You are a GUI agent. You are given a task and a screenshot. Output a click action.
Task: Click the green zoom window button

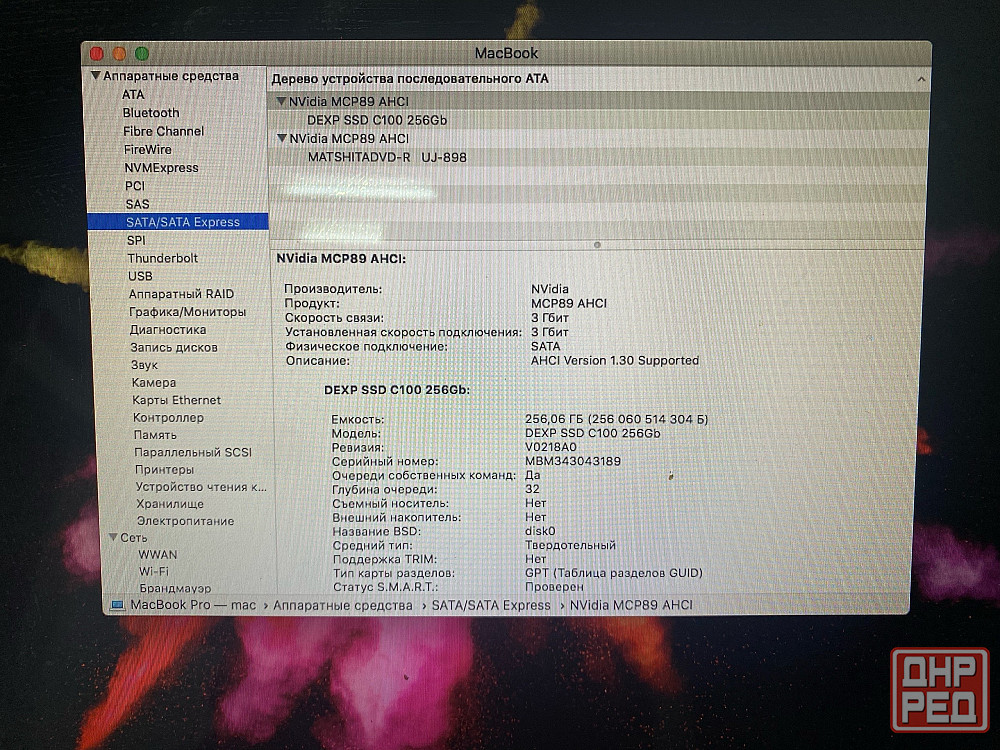(x=141, y=53)
